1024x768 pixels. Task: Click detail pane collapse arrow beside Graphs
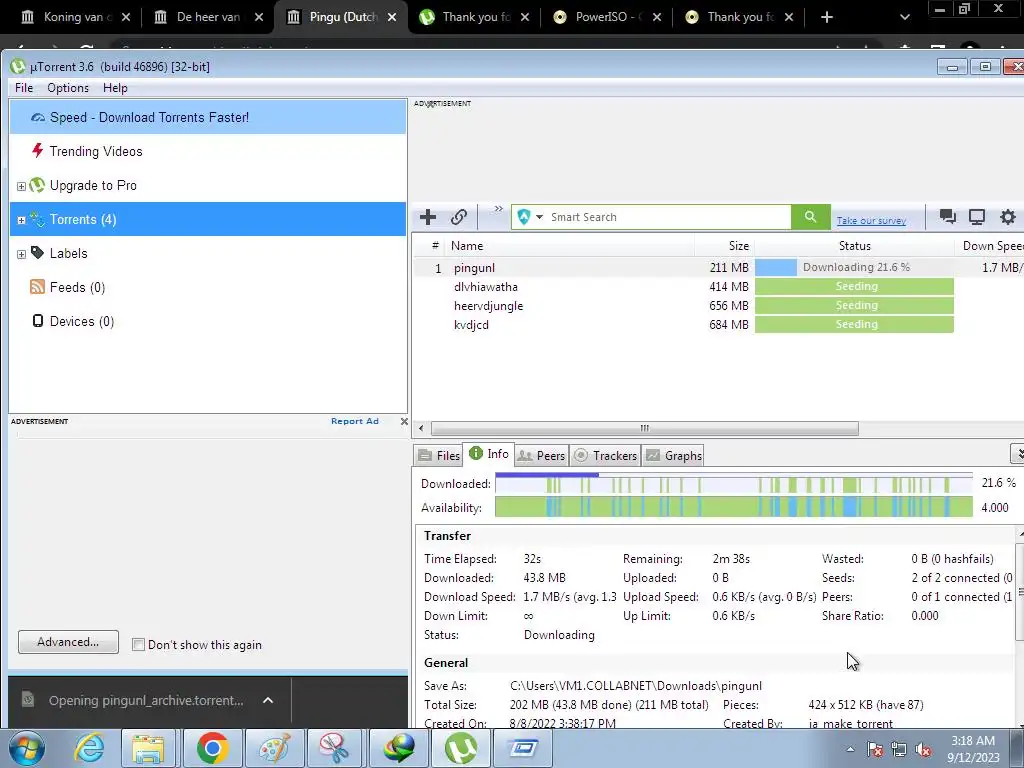pos(1017,453)
